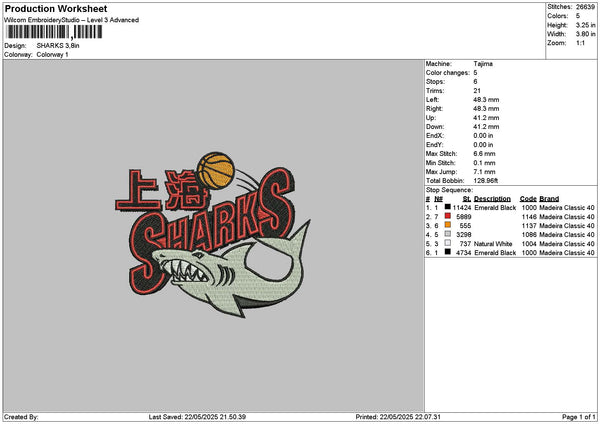This screenshot has width=600, height=424.
Task: Click the basketball in the Sharks design
Action: 216,171
